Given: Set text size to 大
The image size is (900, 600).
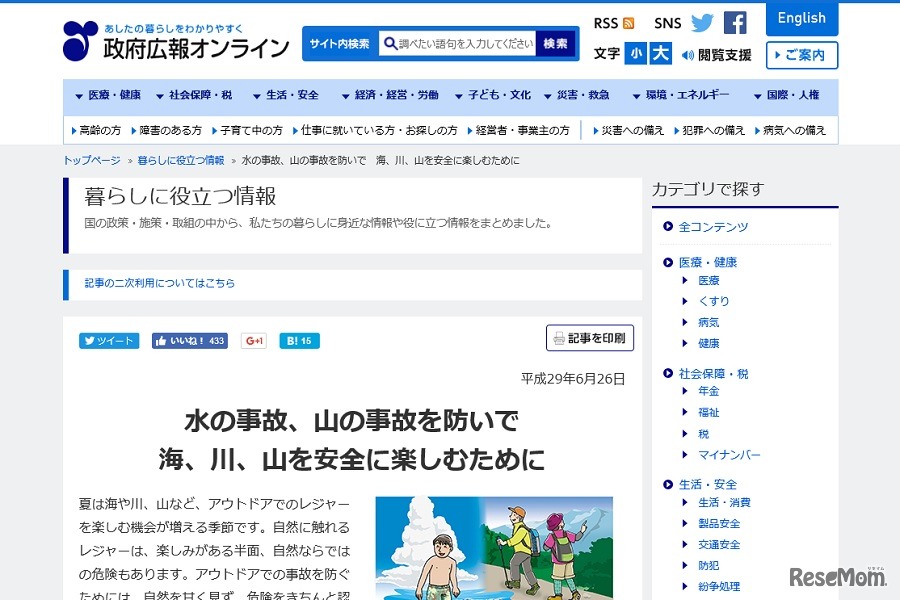Looking at the screenshot, I should [x=660, y=54].
